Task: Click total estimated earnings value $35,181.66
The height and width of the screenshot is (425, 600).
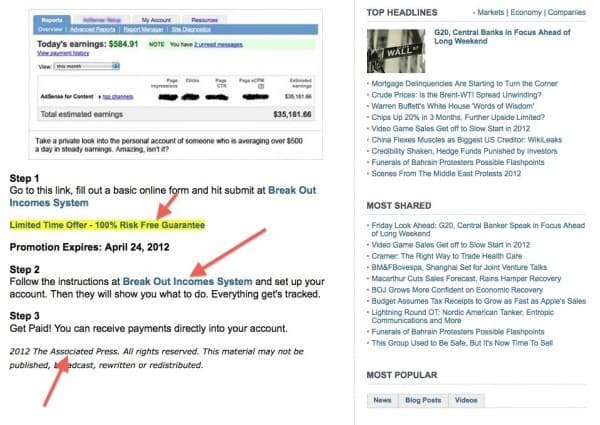Action: point(292,114)
